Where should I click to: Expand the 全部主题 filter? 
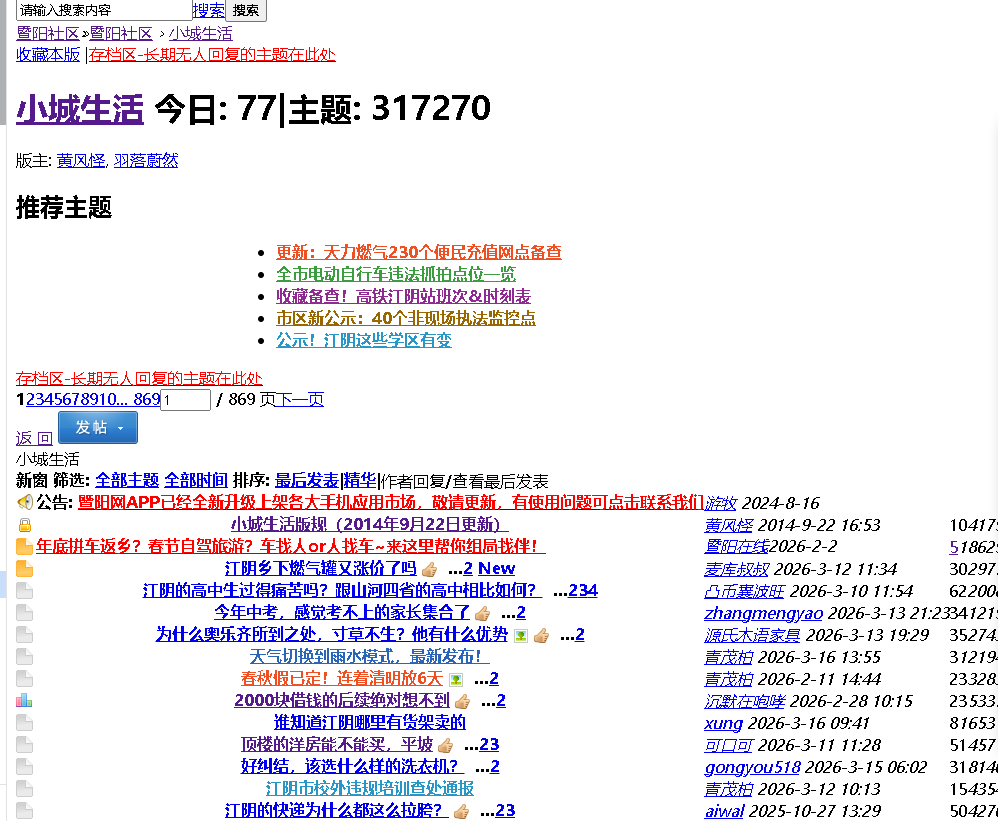[127, 481]
